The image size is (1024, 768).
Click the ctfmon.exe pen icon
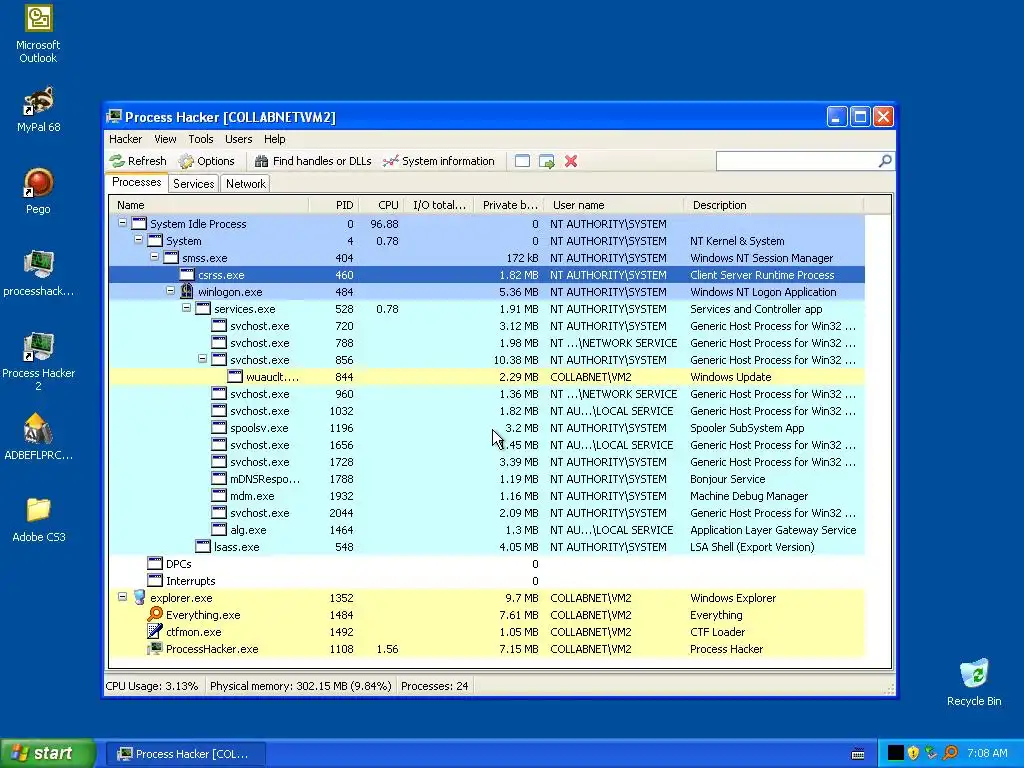tap(155, 632)
